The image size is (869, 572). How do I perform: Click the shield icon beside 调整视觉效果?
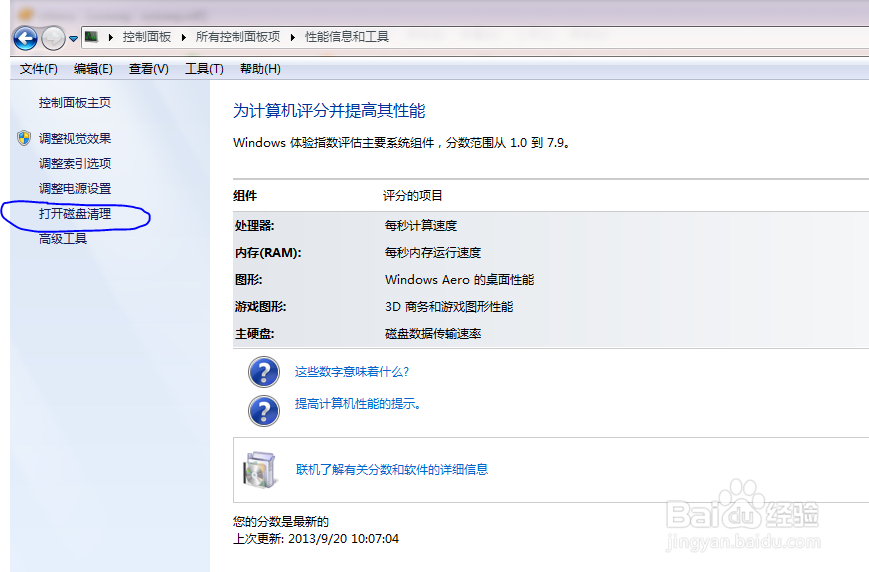tap(24, 138)
